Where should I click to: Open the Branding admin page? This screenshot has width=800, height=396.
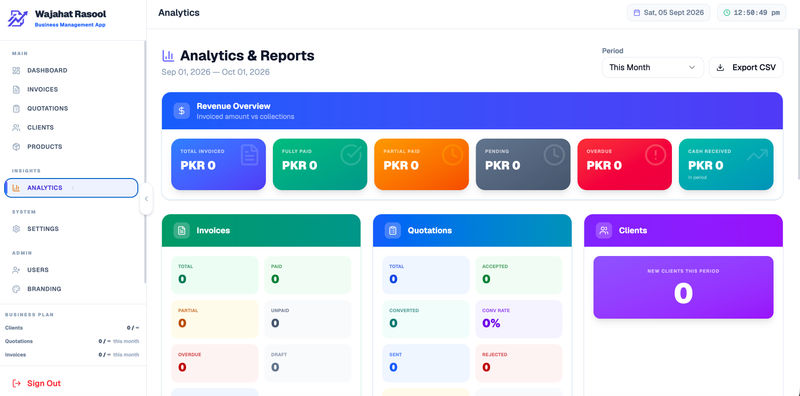71,289
